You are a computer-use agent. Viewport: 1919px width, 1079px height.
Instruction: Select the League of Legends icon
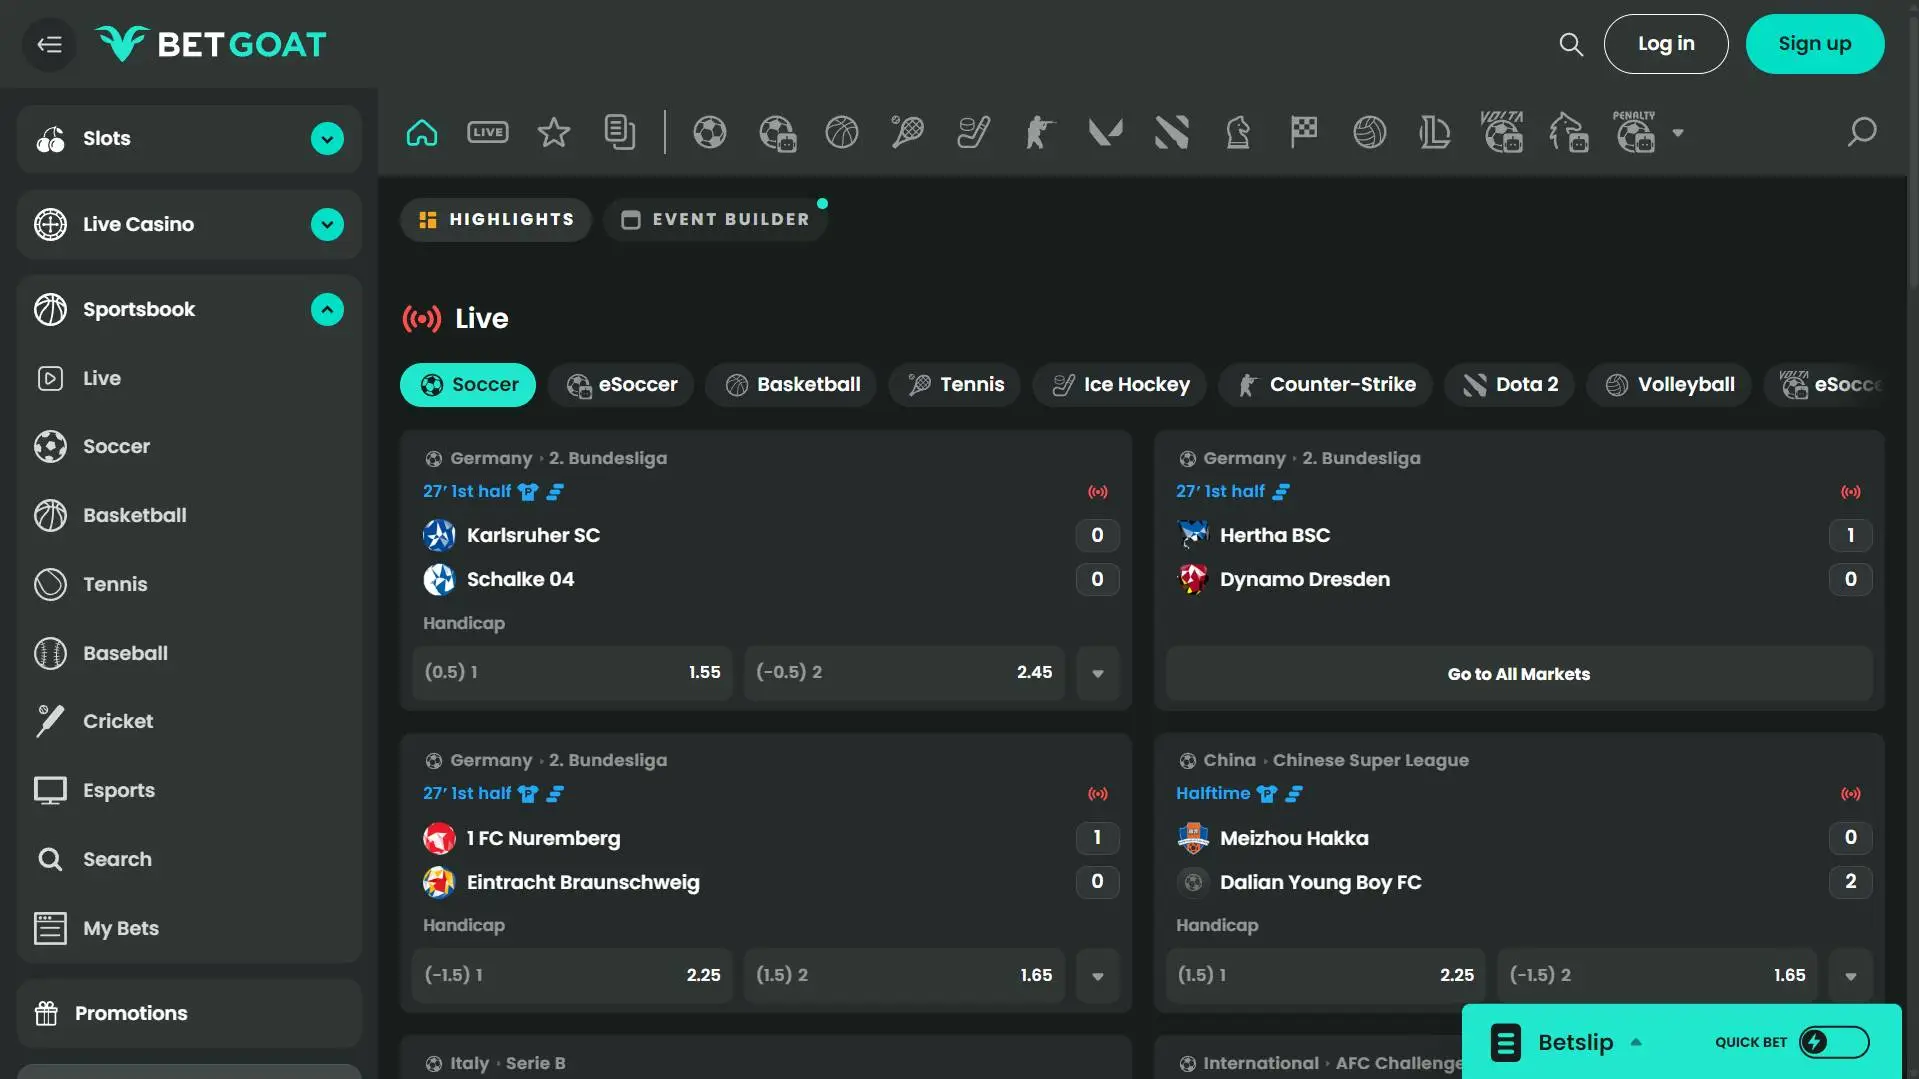(x=1435, y=132)
